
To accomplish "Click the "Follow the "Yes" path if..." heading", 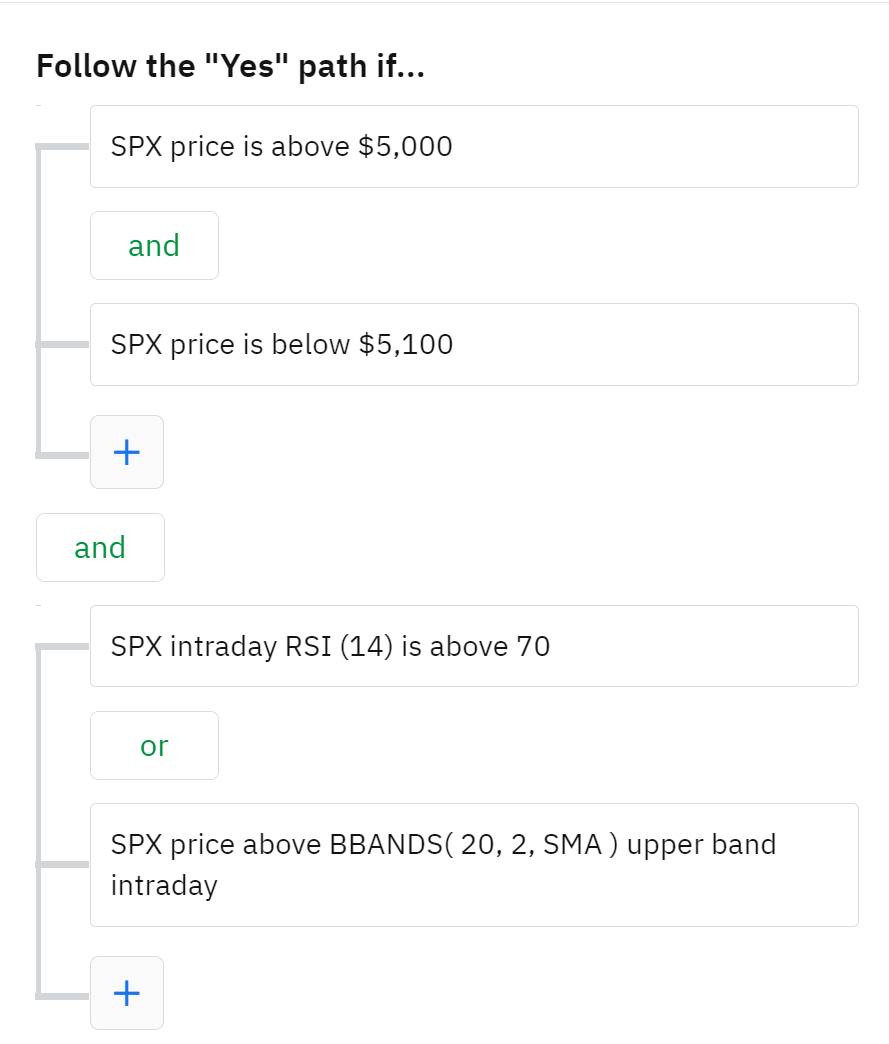I will coord(231,67).
